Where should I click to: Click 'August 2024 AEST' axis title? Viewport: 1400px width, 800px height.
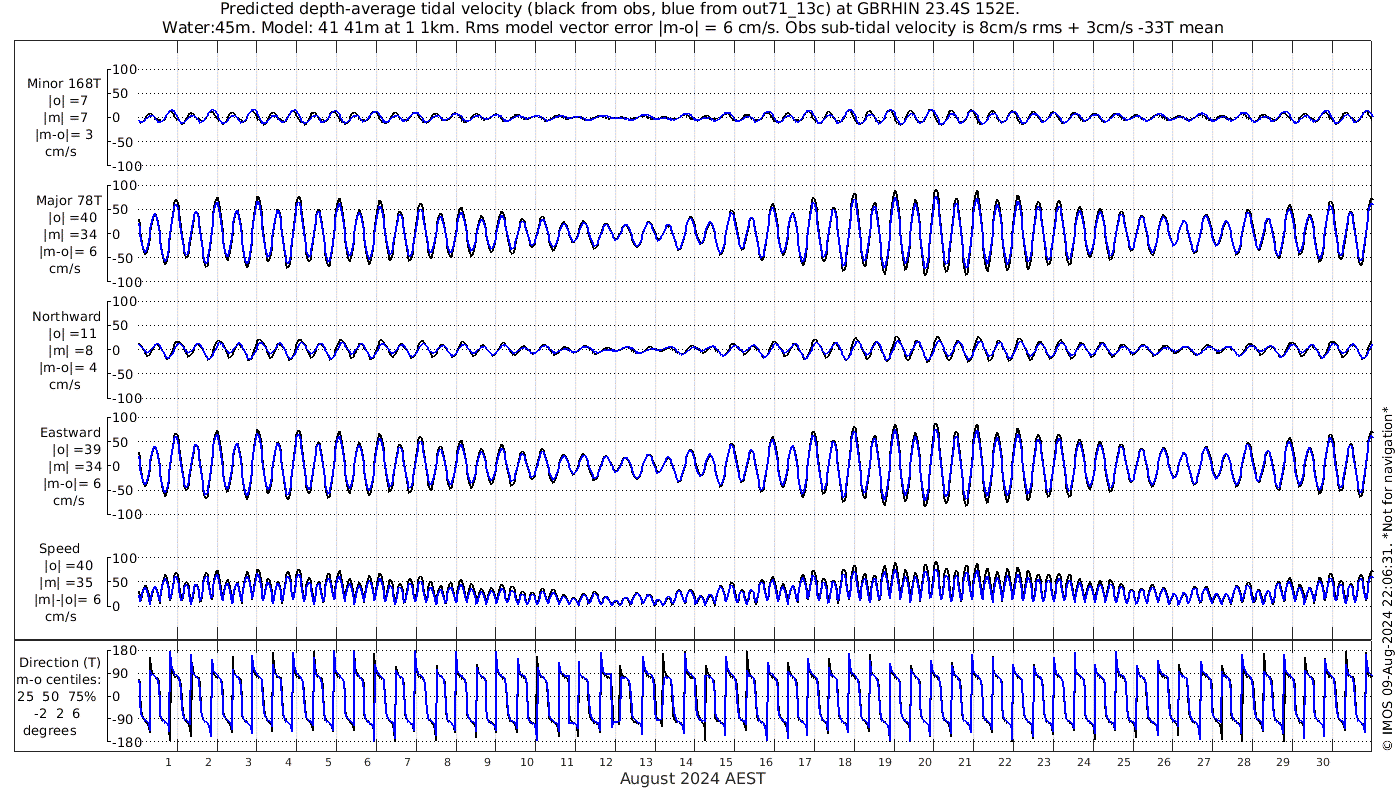pos(692,778)
